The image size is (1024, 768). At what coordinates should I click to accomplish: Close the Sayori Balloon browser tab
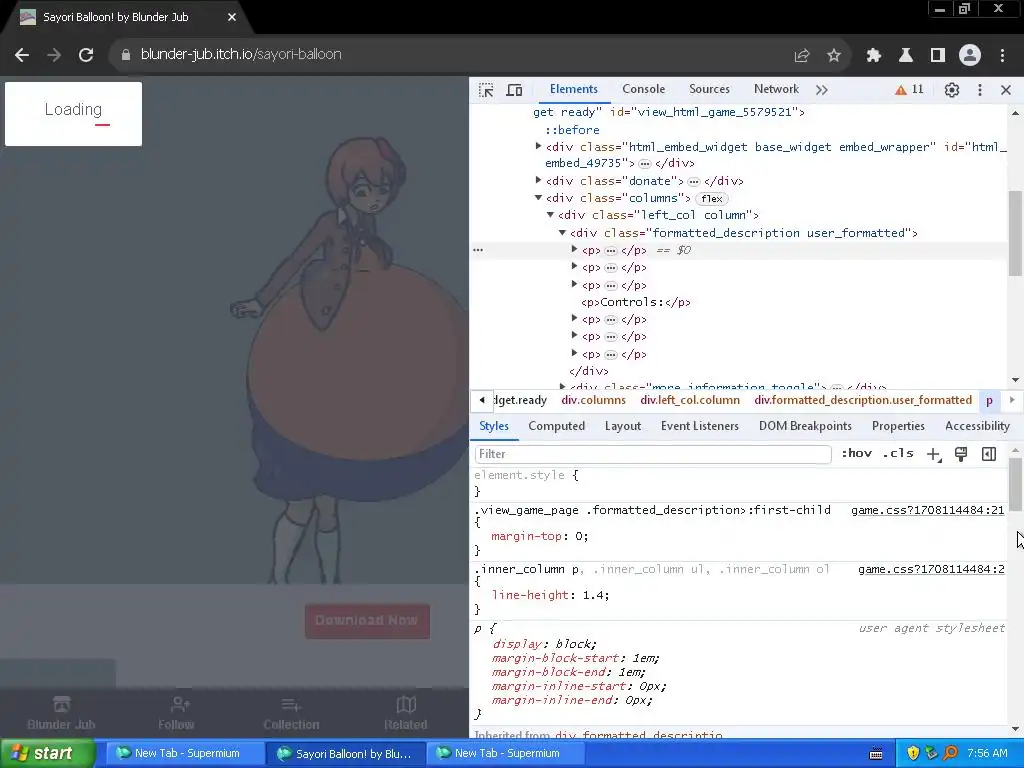pyautogui.click(x=232, y=18)
